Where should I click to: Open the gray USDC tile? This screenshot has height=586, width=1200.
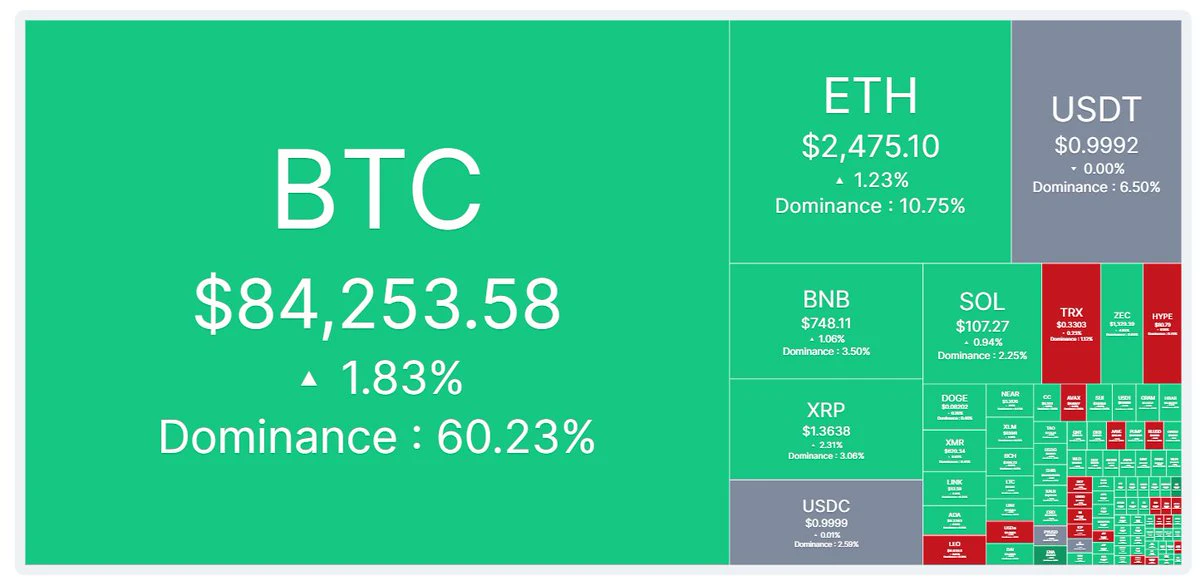tap(826, 522)
